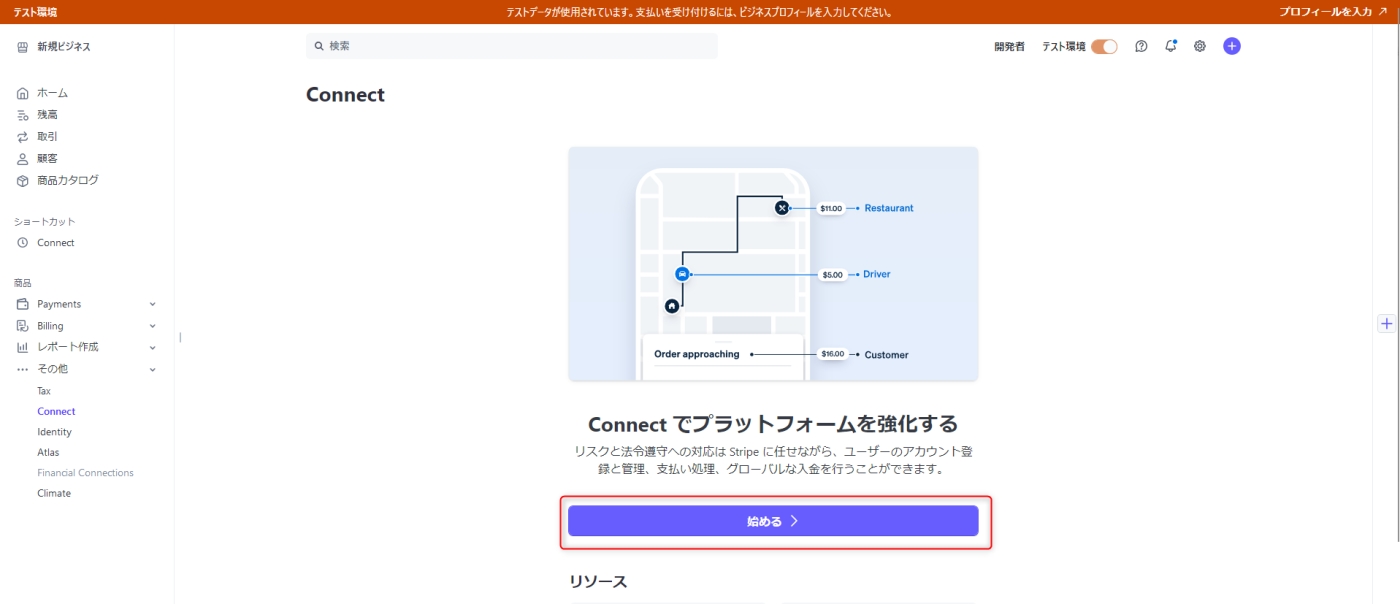Open the 新規ビジネス account switcher

tap(54, 47)
